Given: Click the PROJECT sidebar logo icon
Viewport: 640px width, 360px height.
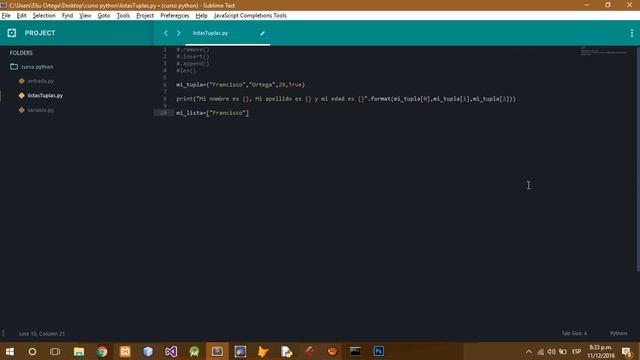Looking at the screenshot, I should point(11,33).
